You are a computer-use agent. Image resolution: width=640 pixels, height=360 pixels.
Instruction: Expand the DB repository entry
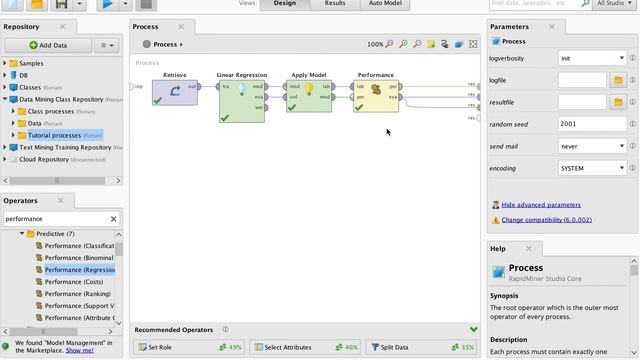(x=4, y=75)
